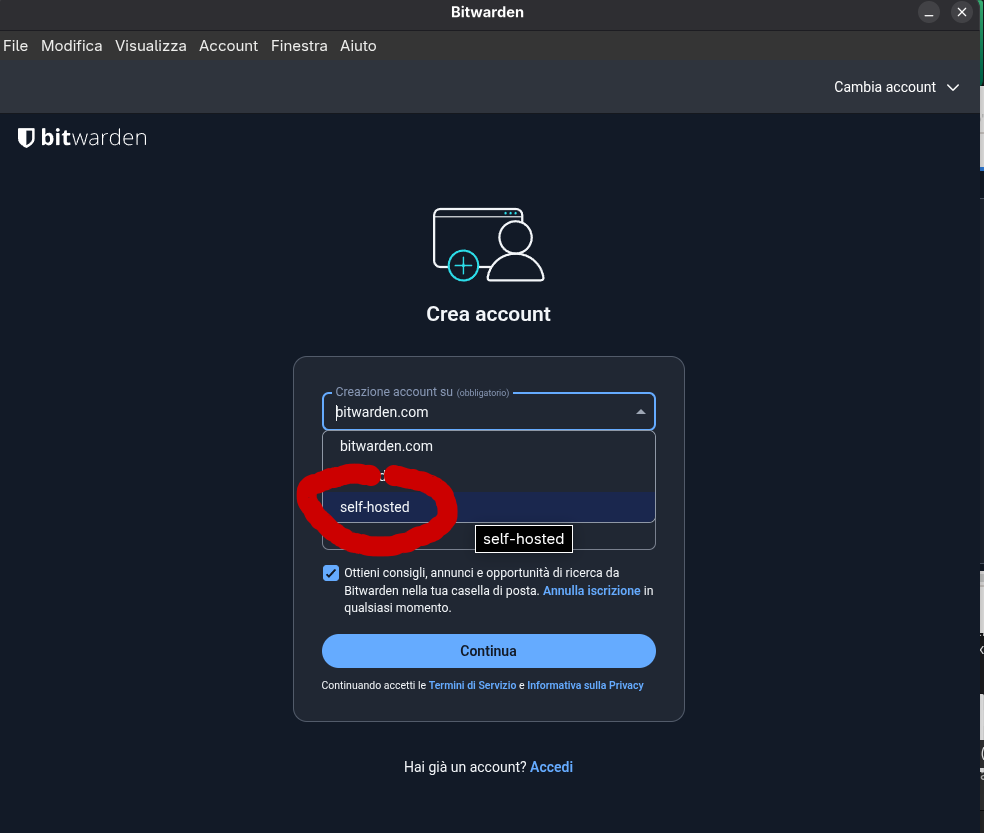Minimize the Bitwarden window
The height and width of the screenshot is (833, 984).
930,13
